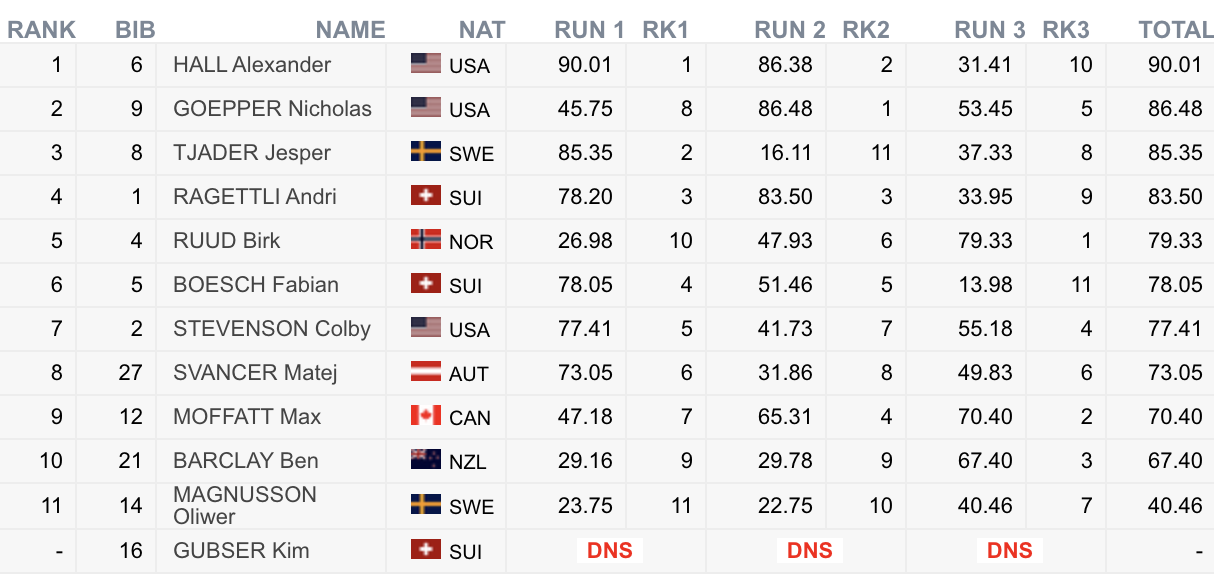Open athlete GOEPPER Nicholas
The width and height of the screenshot is (1214, 580).
(x=272, y=109)
